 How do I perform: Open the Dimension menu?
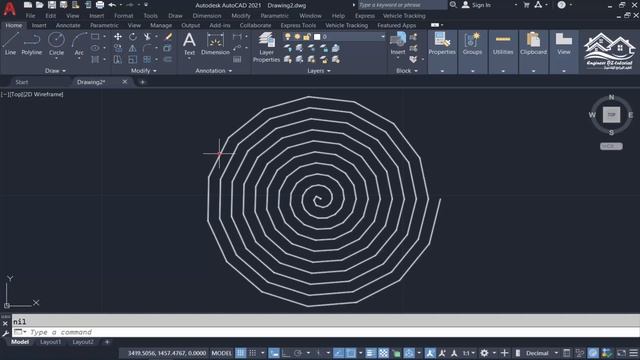click(x=207, y=16)
